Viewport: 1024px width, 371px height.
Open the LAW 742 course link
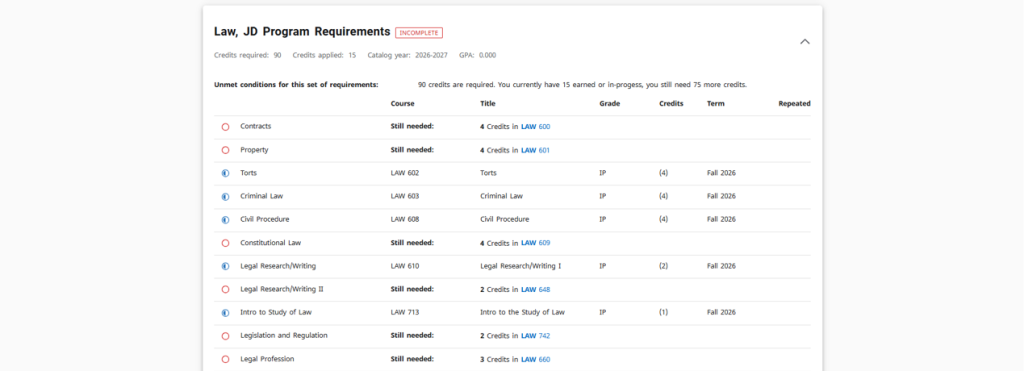[x=536, y=336]
